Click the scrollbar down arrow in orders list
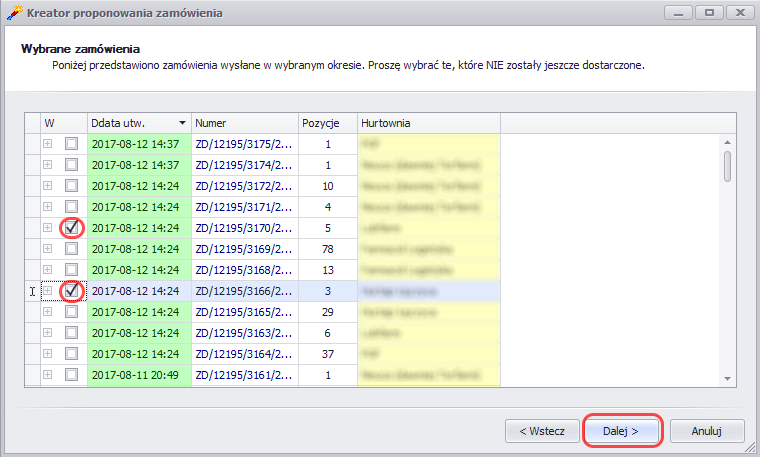760x457 pixels. coord(727,378)
